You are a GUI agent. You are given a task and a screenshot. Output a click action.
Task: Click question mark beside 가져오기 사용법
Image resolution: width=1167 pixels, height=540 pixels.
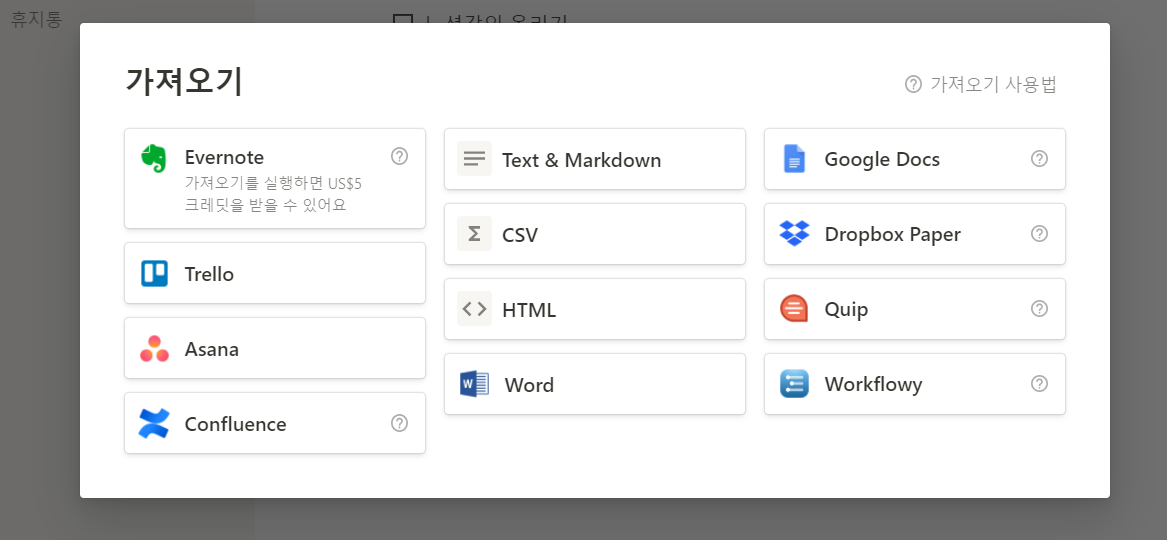pyautogui.click(x=913, y=84)
